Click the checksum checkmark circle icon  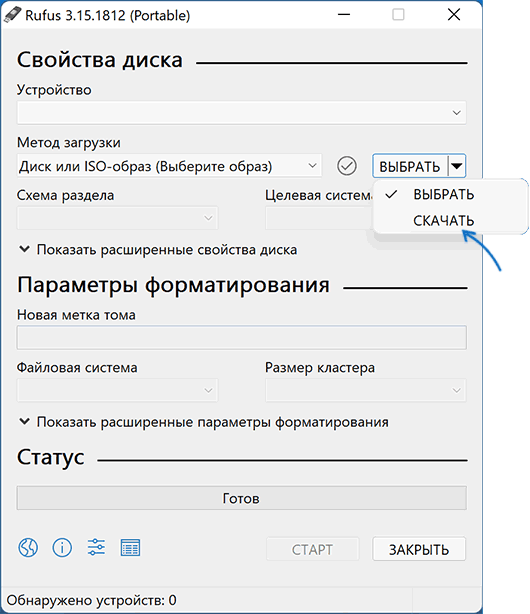pyautogui.click(x=347, y=166)
